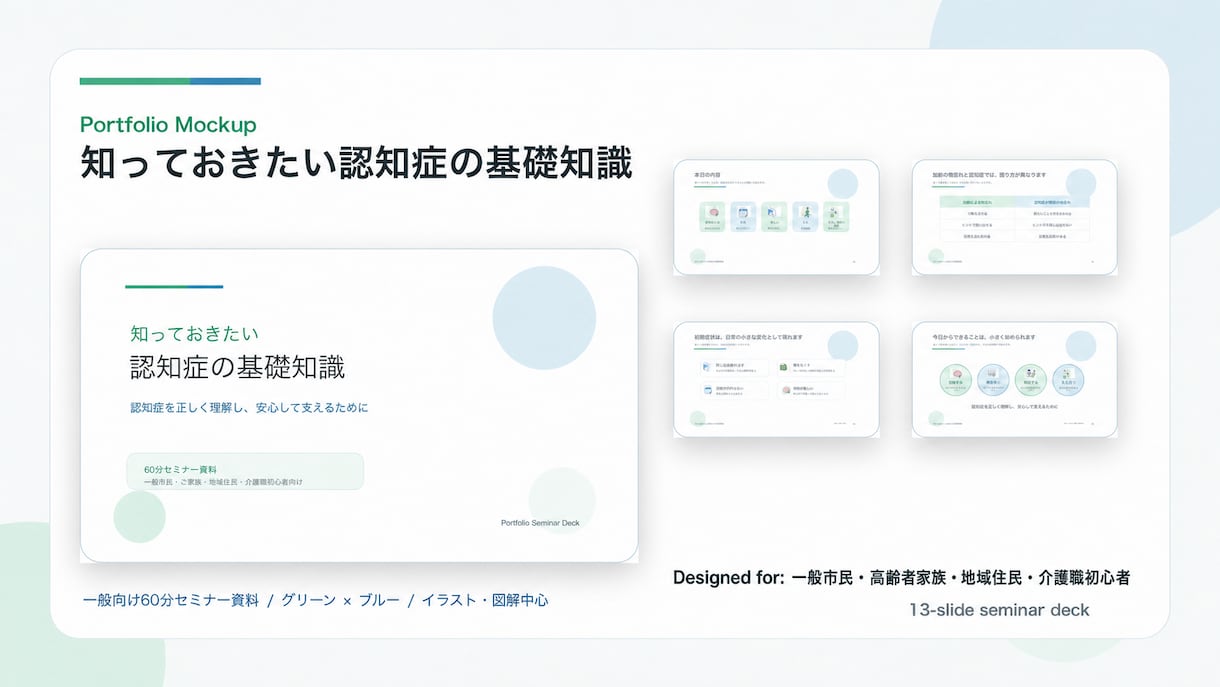The height and width of the screenshot is (687, 1220).
Task: Click the walking person icon in the 本日の内容 slide
Action: pos(805,212)
